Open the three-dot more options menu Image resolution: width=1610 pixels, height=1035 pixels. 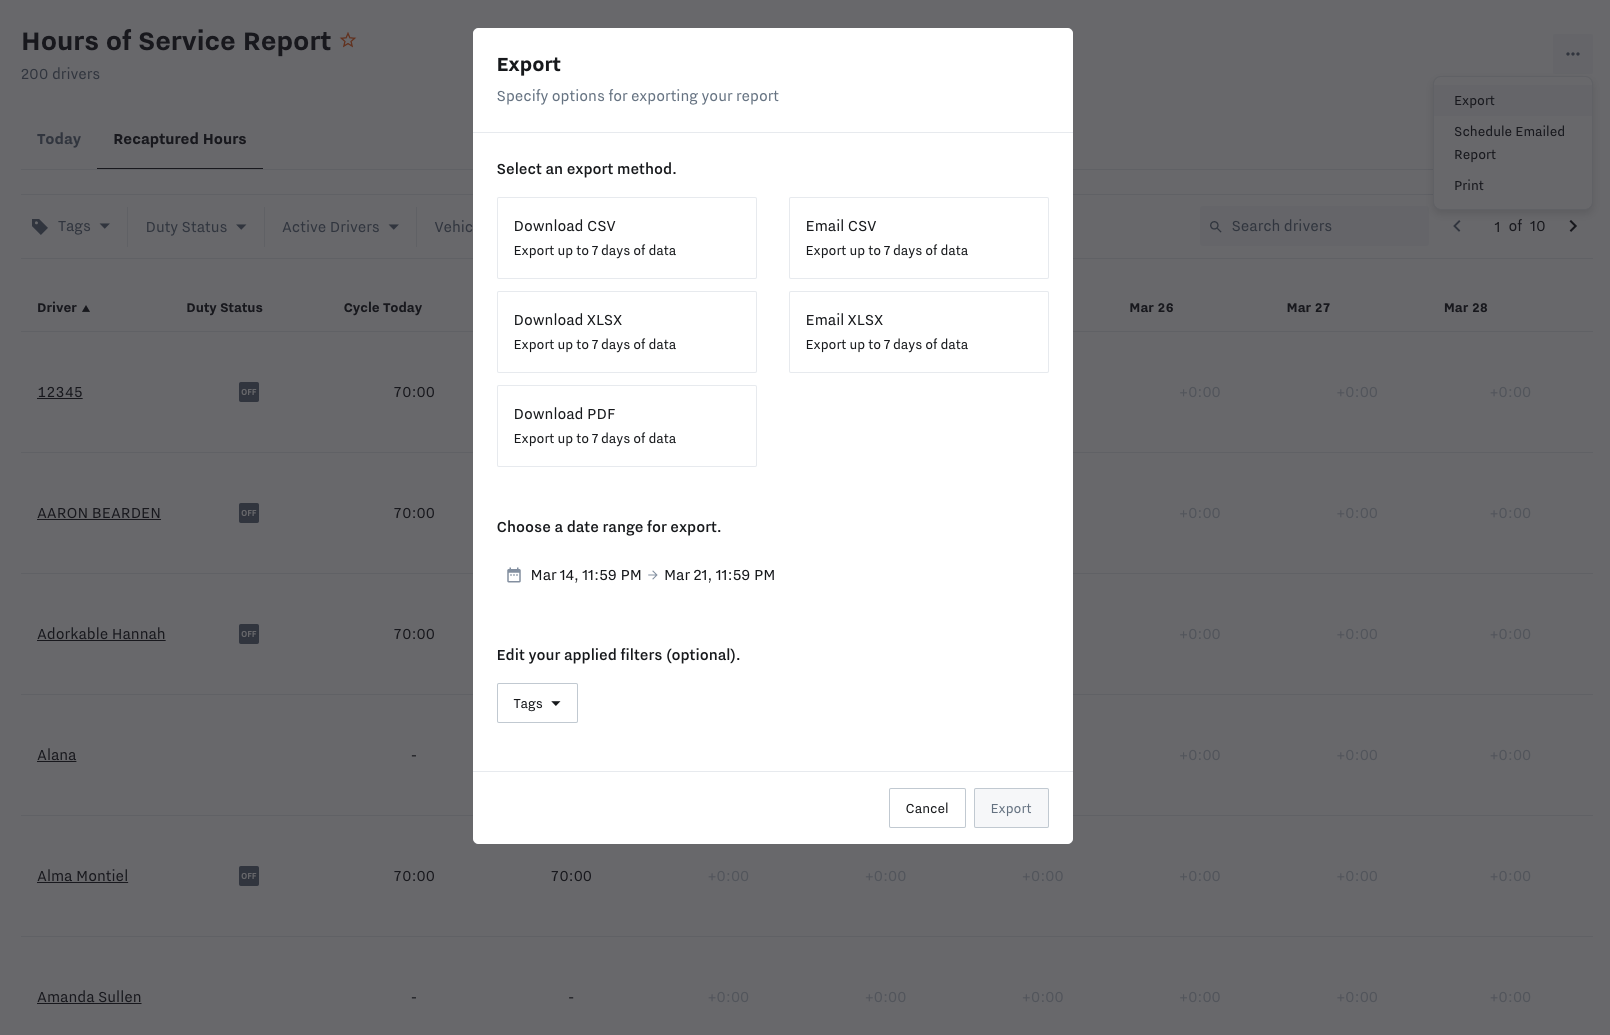(x=1572, y=54)
